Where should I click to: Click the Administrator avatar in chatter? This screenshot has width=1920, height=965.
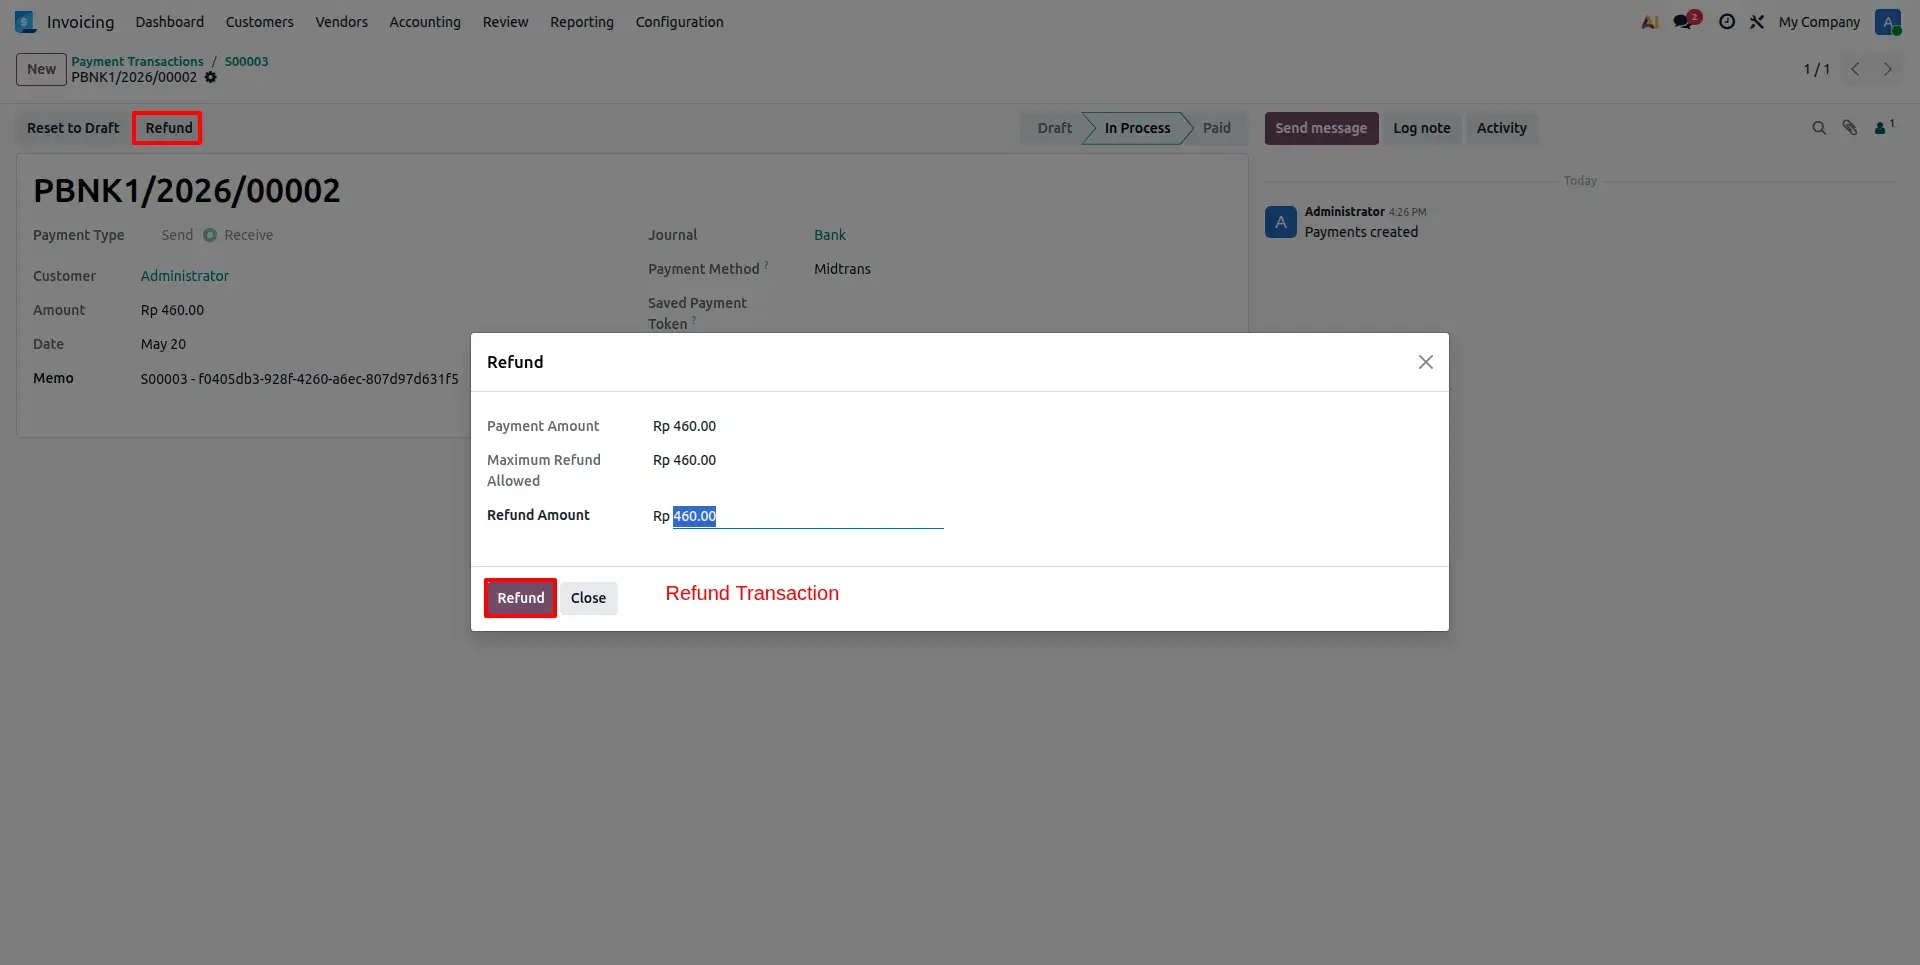1281,222
